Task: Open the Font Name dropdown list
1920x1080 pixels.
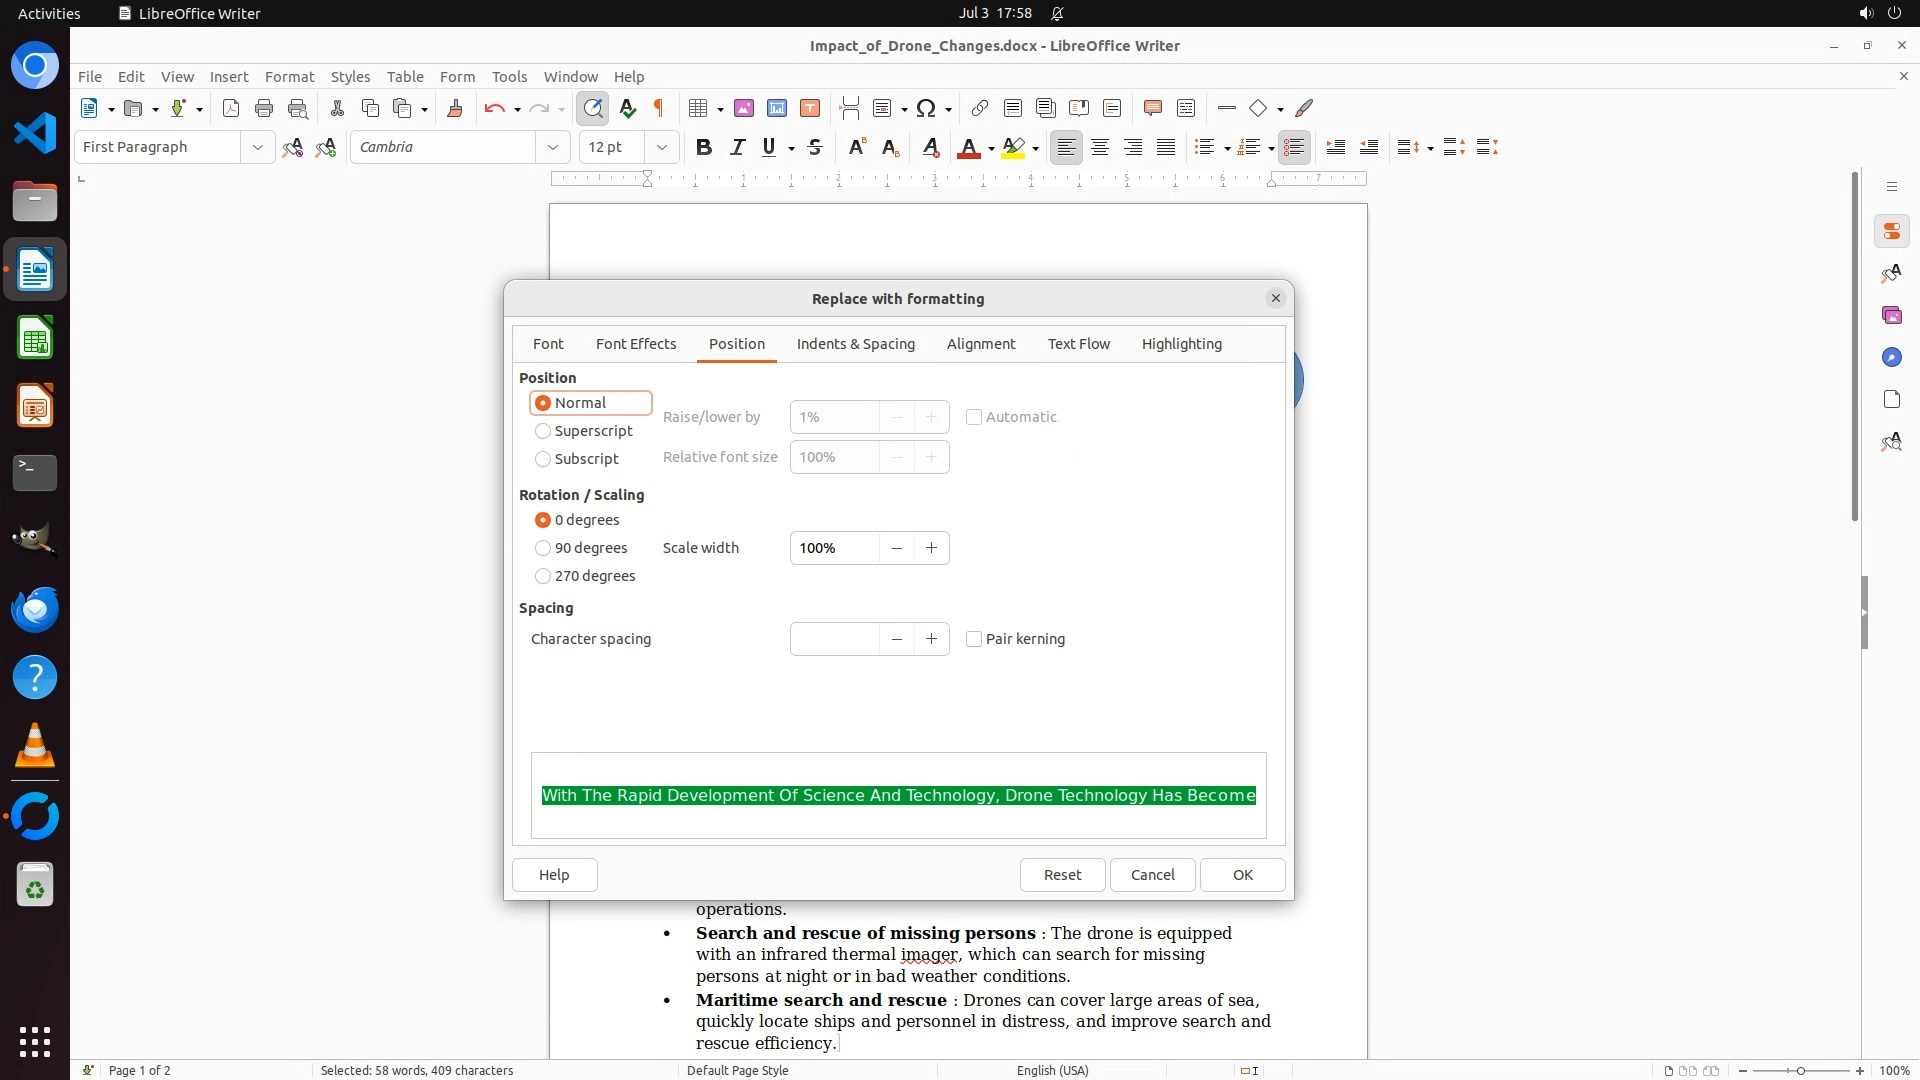Action: click(x=552, y=147)
